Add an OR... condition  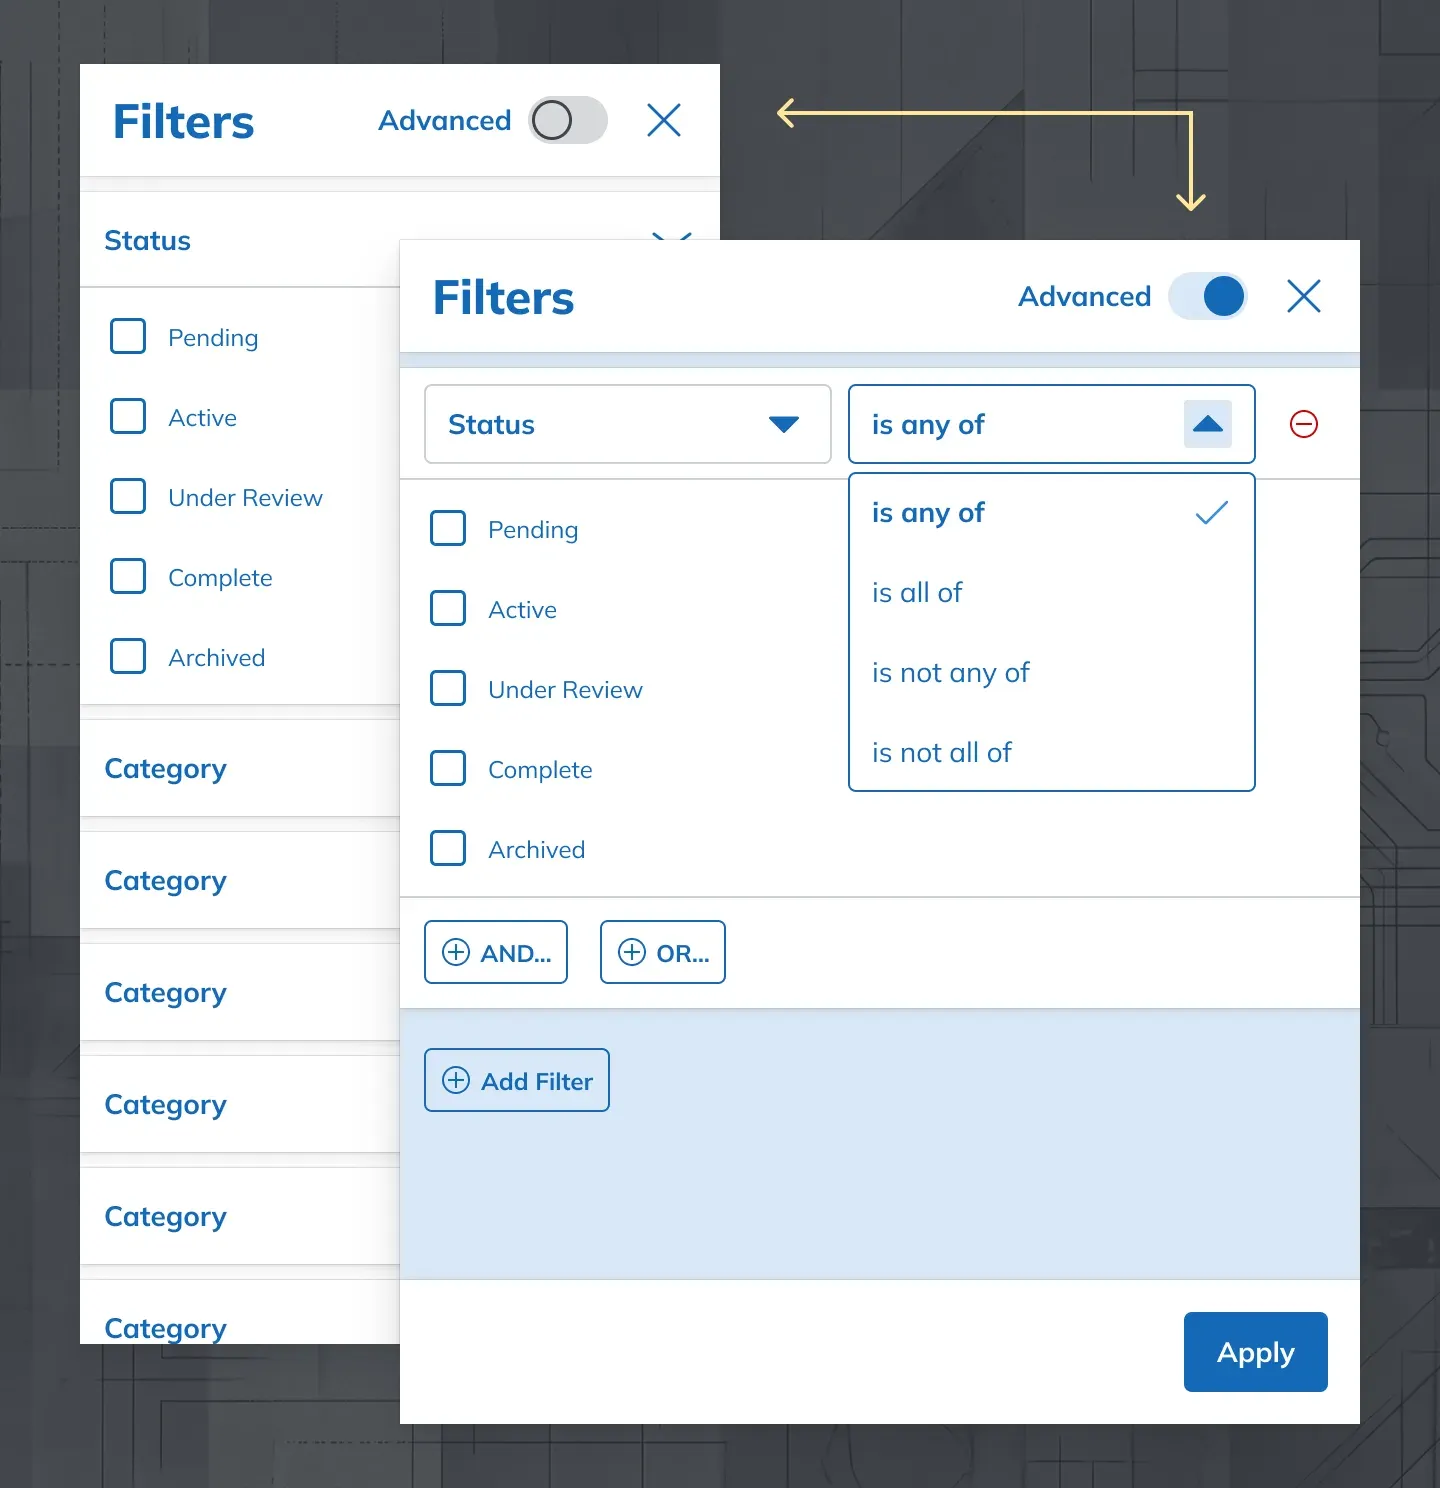click(x=663, y=952)
